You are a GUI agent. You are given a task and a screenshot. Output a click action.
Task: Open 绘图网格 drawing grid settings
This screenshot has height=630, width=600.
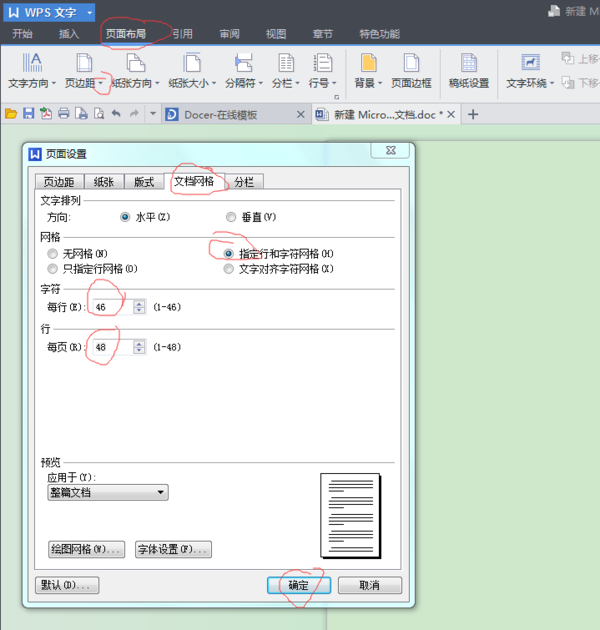(x=86, y=549)
